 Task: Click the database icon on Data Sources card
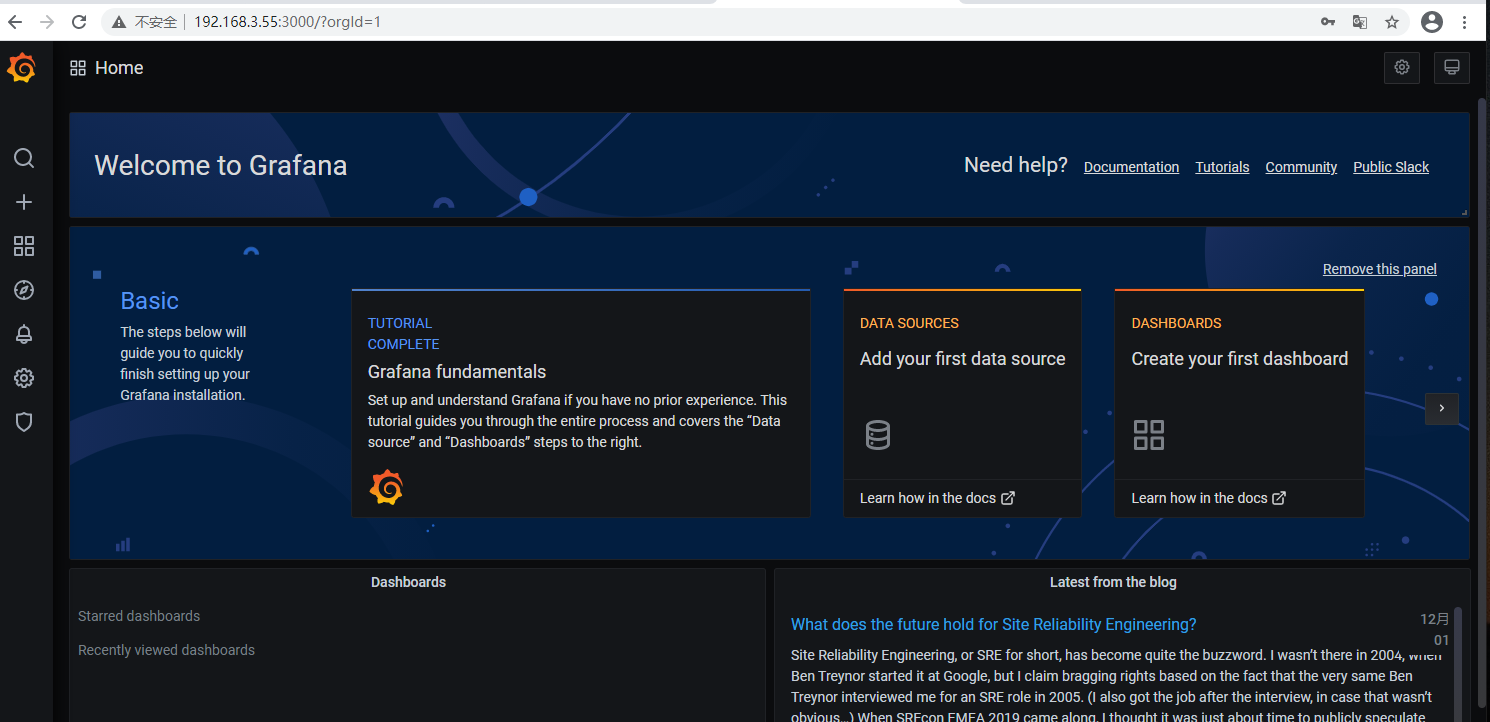pyautogui.click(x=878, y=435)
